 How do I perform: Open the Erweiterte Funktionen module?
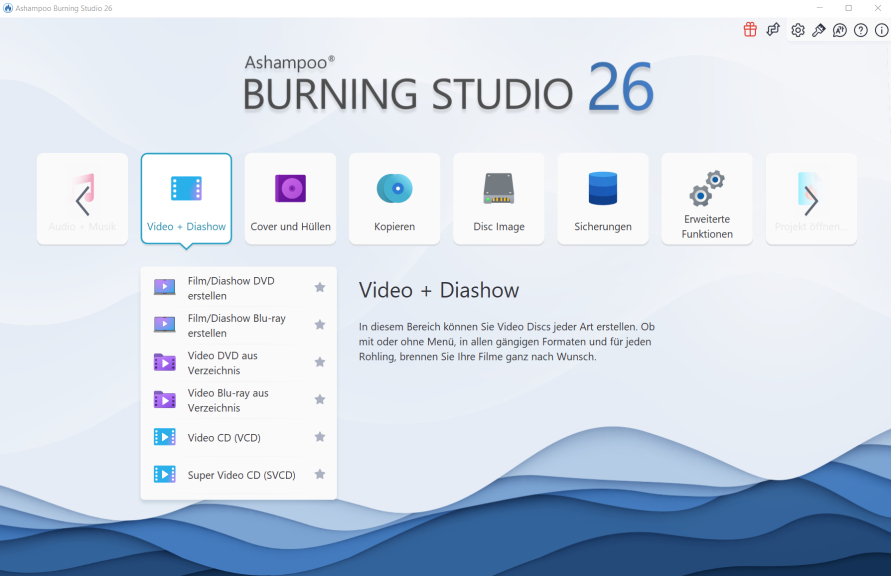coord(706,197)
